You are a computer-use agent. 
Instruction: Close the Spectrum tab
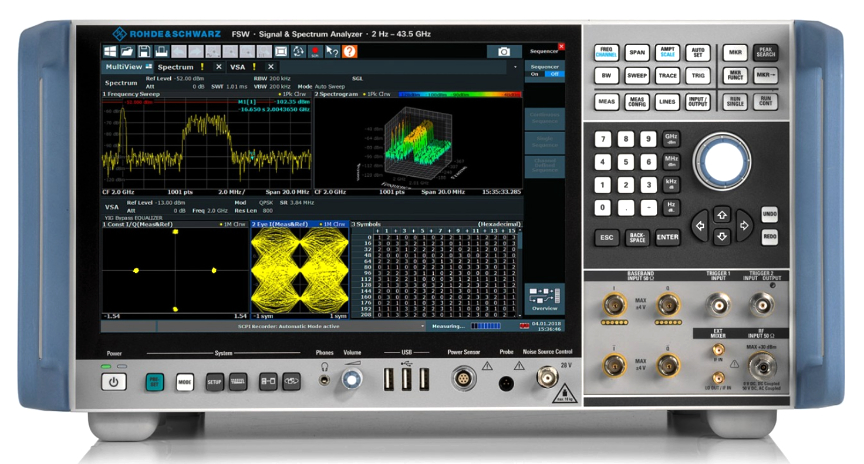point(219,67)
